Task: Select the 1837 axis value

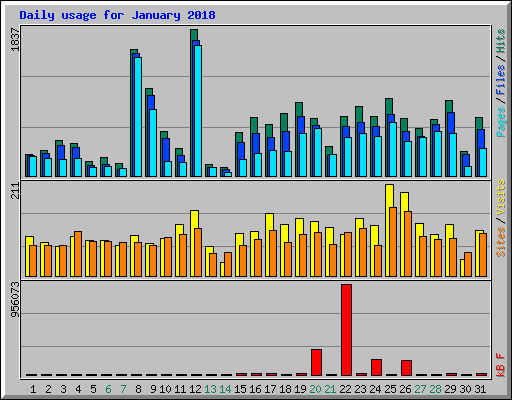Action: pyautogui.click(x=15, y=40)
